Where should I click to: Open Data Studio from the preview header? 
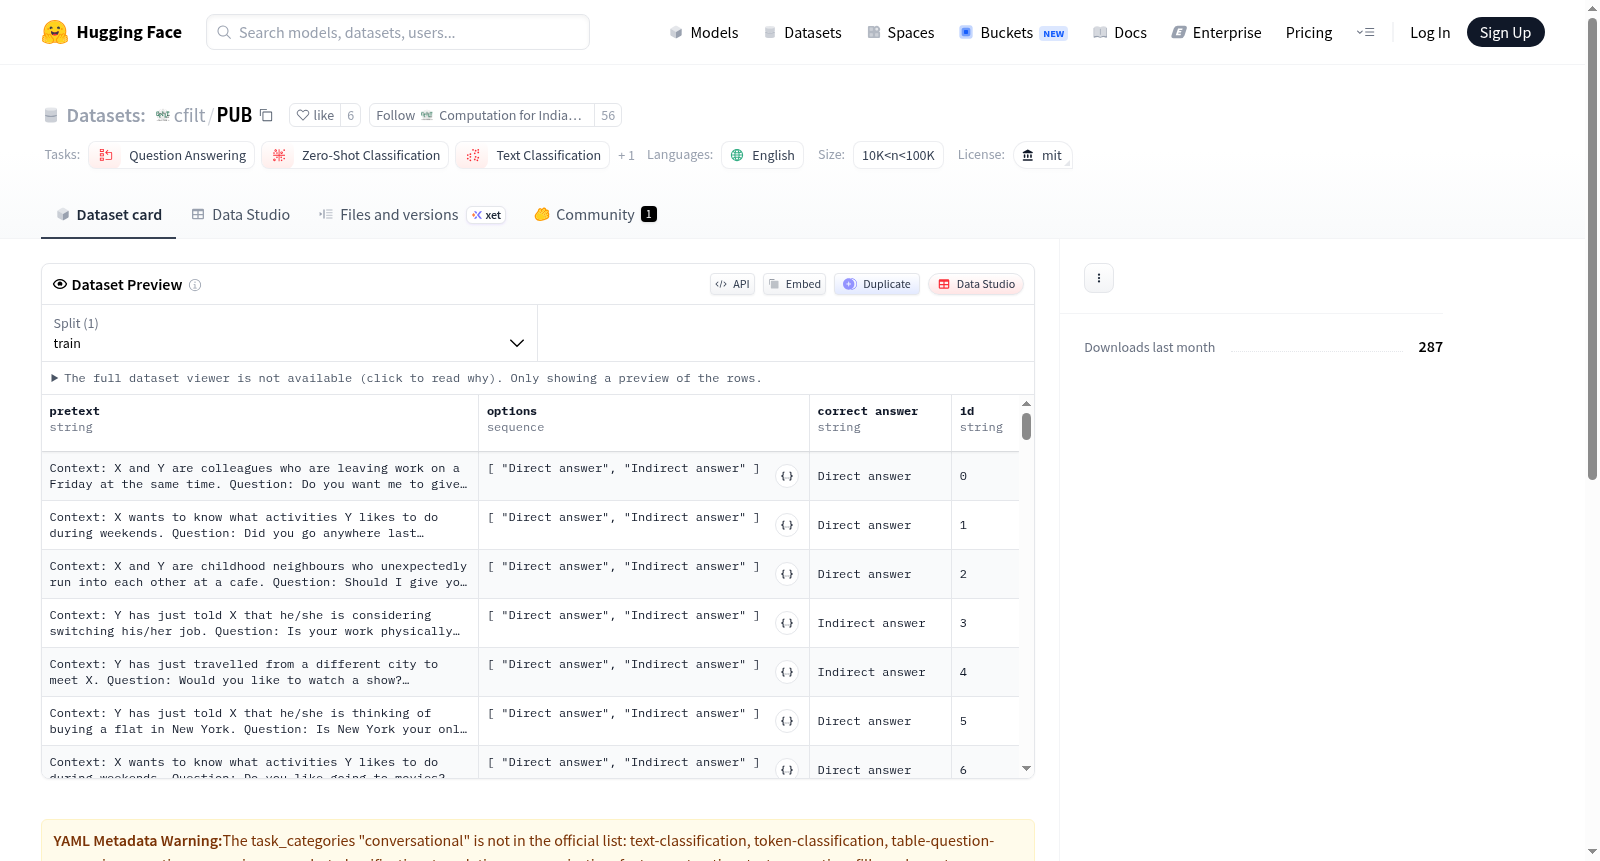976,284
